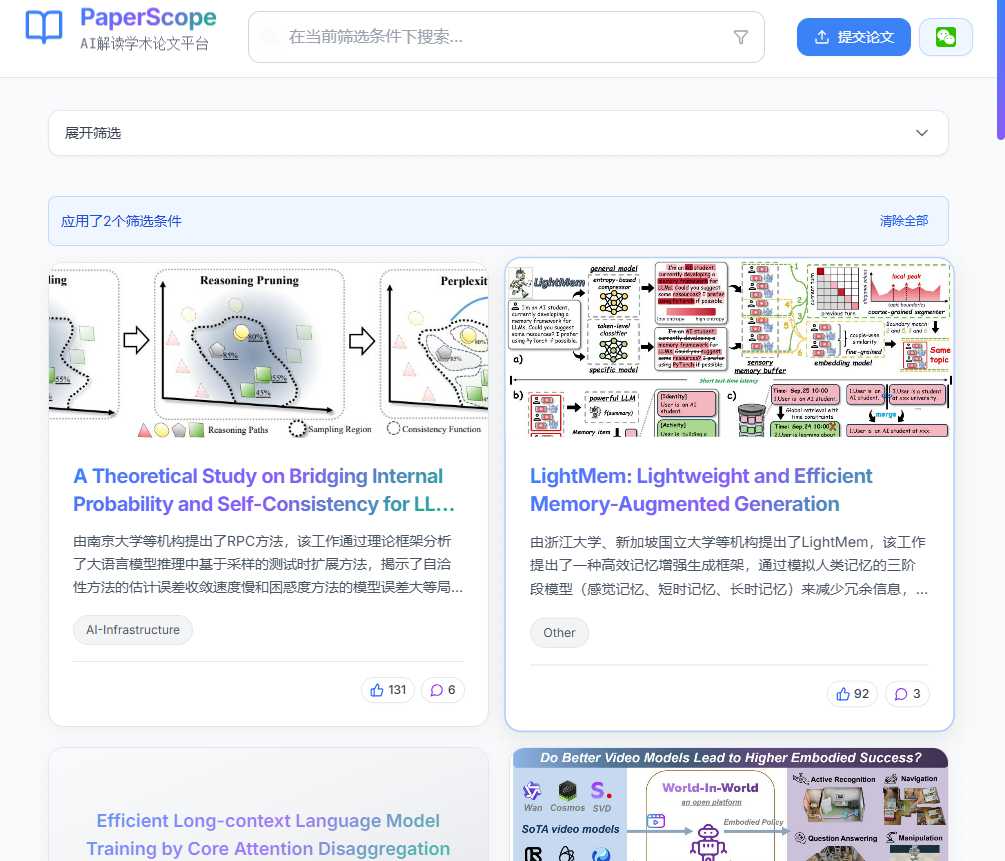The image size is (1005, 861).
Task: Open the WeChat icon button
Action: point(945,37)
